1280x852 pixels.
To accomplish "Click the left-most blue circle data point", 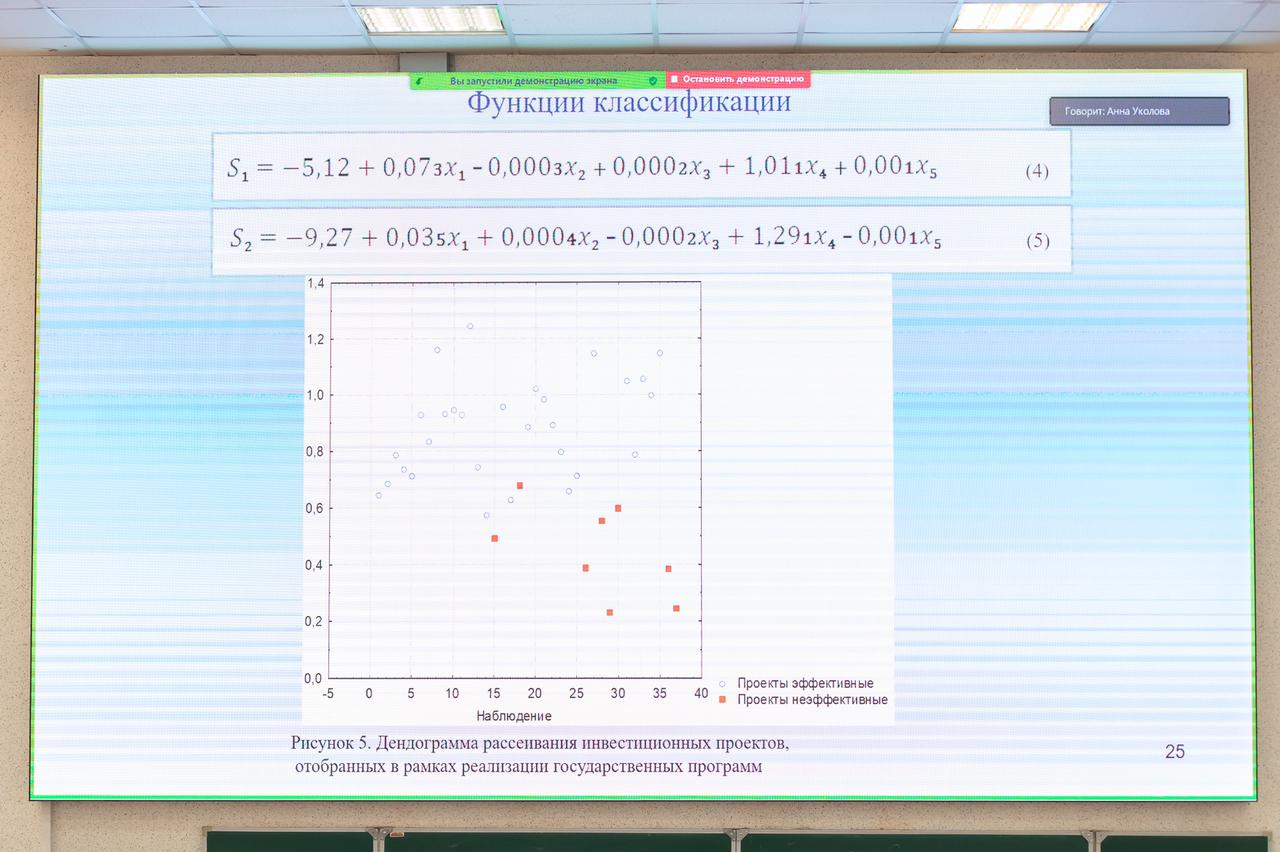I will [x=378, y=495].
